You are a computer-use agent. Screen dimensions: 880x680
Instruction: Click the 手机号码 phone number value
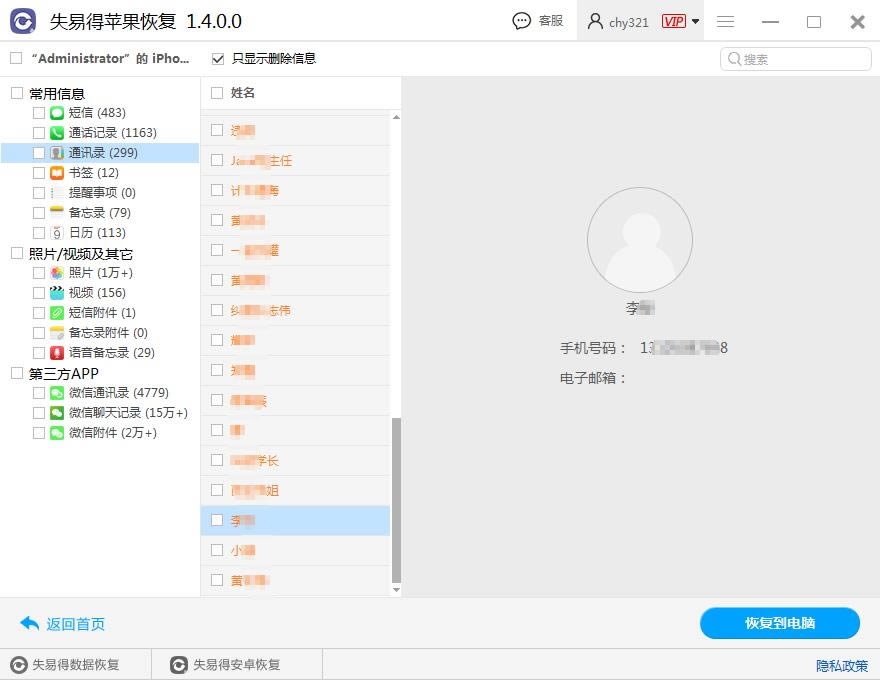point(684,348)
